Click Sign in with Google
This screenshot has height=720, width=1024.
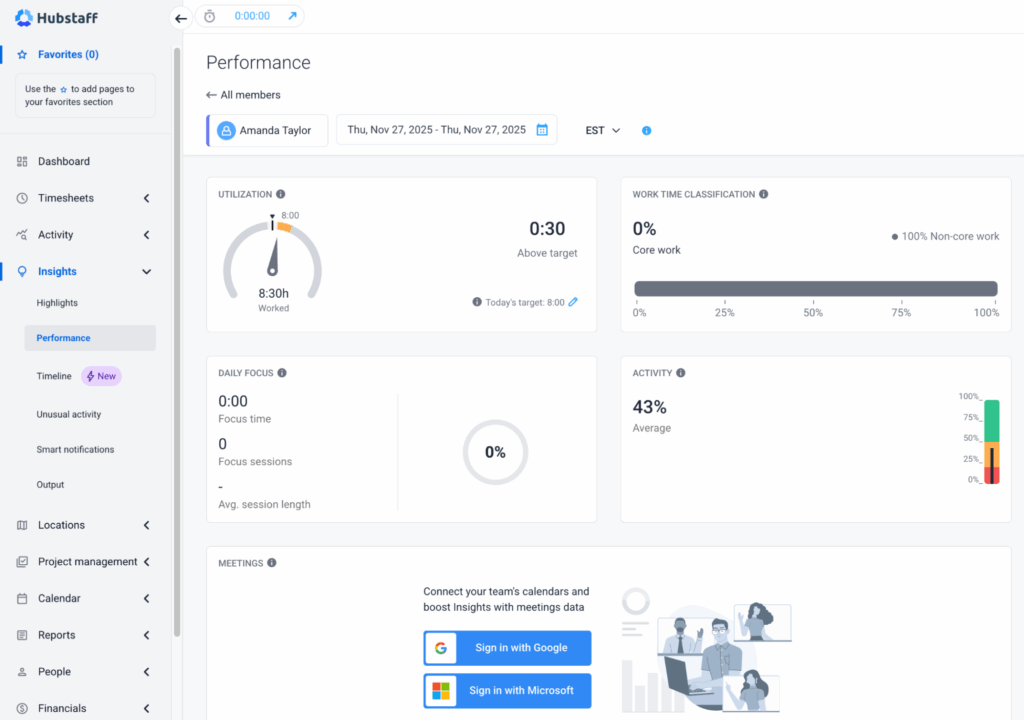pyautogui.click(x=507, y=648)
